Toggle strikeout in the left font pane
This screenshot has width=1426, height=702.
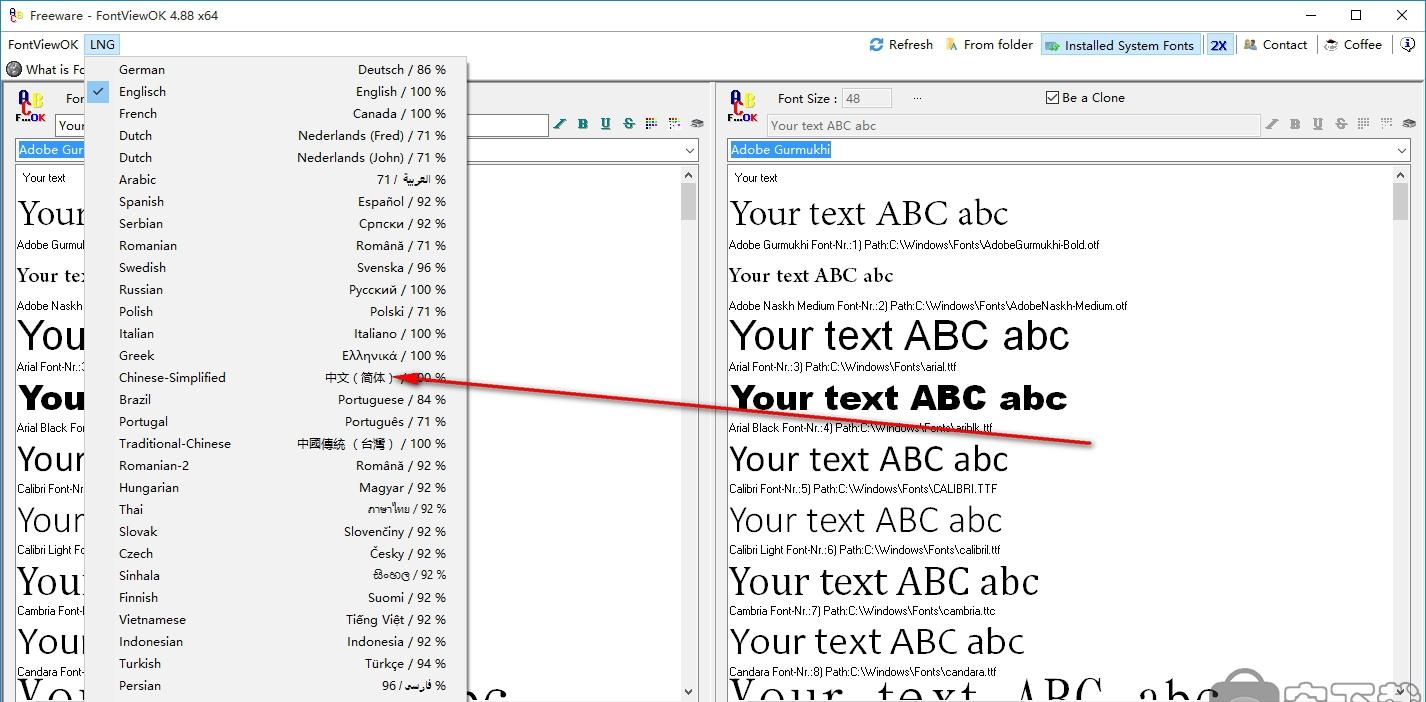click(x=629, y=124)
